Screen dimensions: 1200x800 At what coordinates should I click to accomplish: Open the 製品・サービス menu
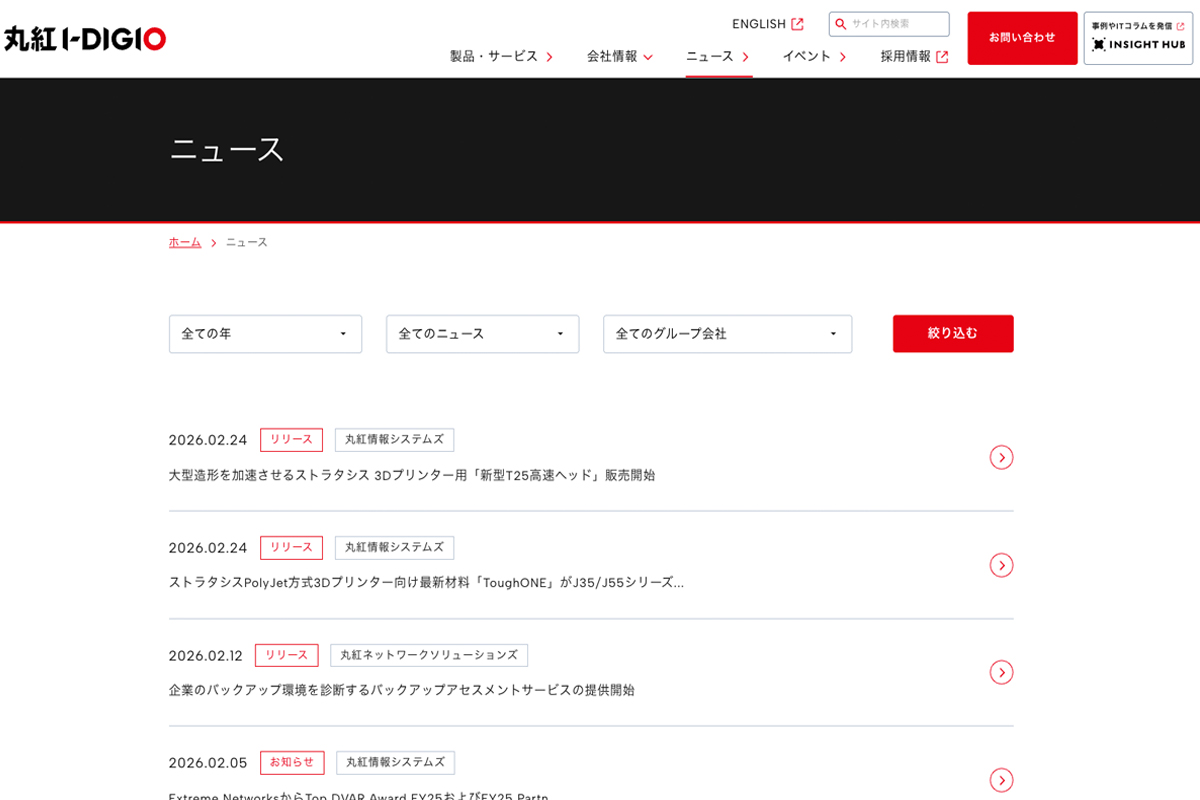[x=501, y=57]
